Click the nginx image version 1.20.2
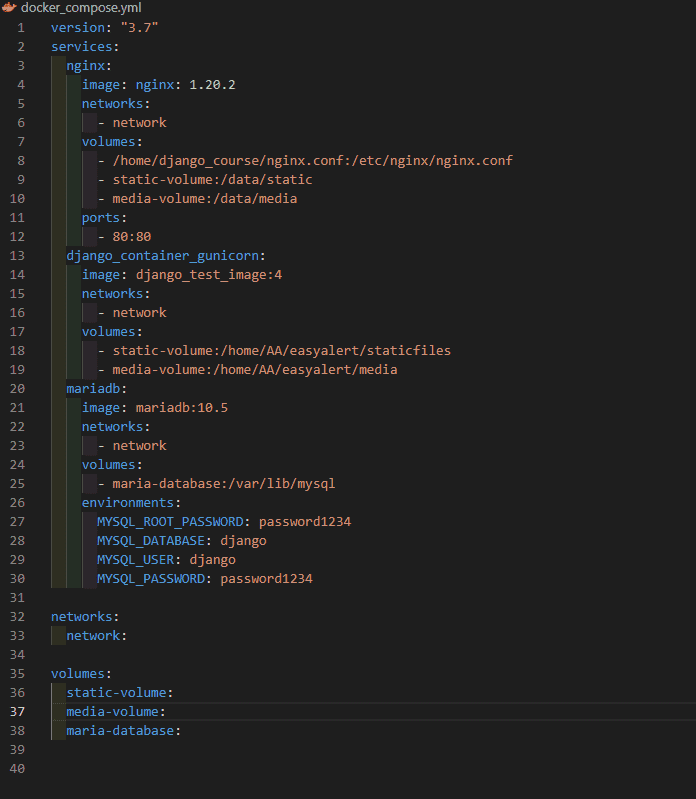696x799 pixels. pos(212,84)
